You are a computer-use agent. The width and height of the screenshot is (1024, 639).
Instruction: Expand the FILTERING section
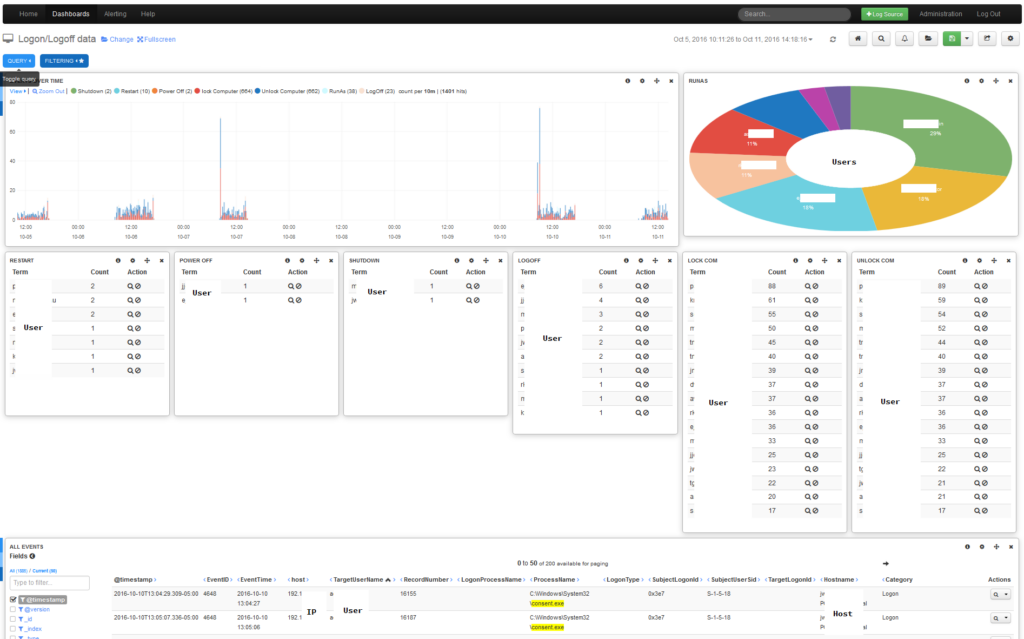tap(64, 61)
